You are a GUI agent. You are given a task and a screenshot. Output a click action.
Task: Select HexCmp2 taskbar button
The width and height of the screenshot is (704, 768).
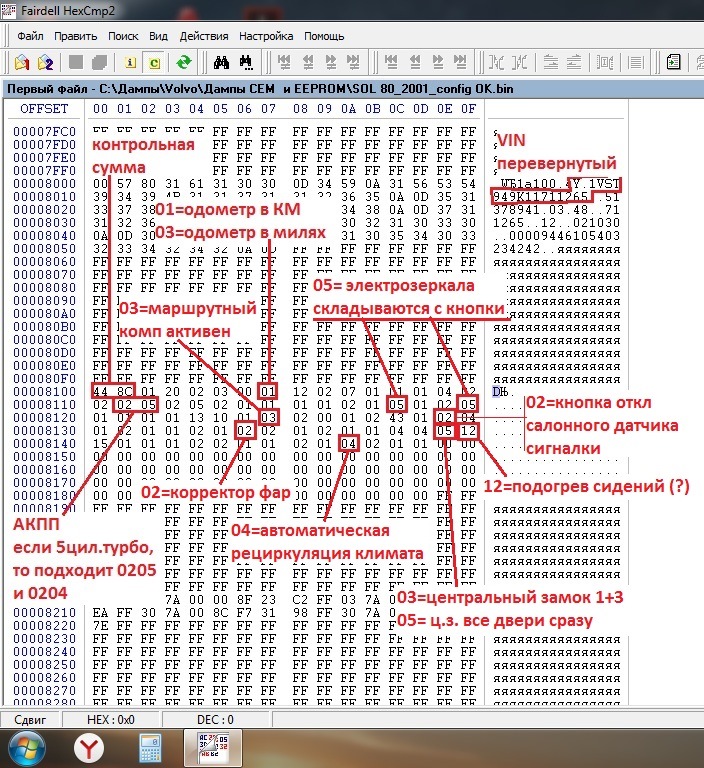pyautogui.click(x=213, y=747)
